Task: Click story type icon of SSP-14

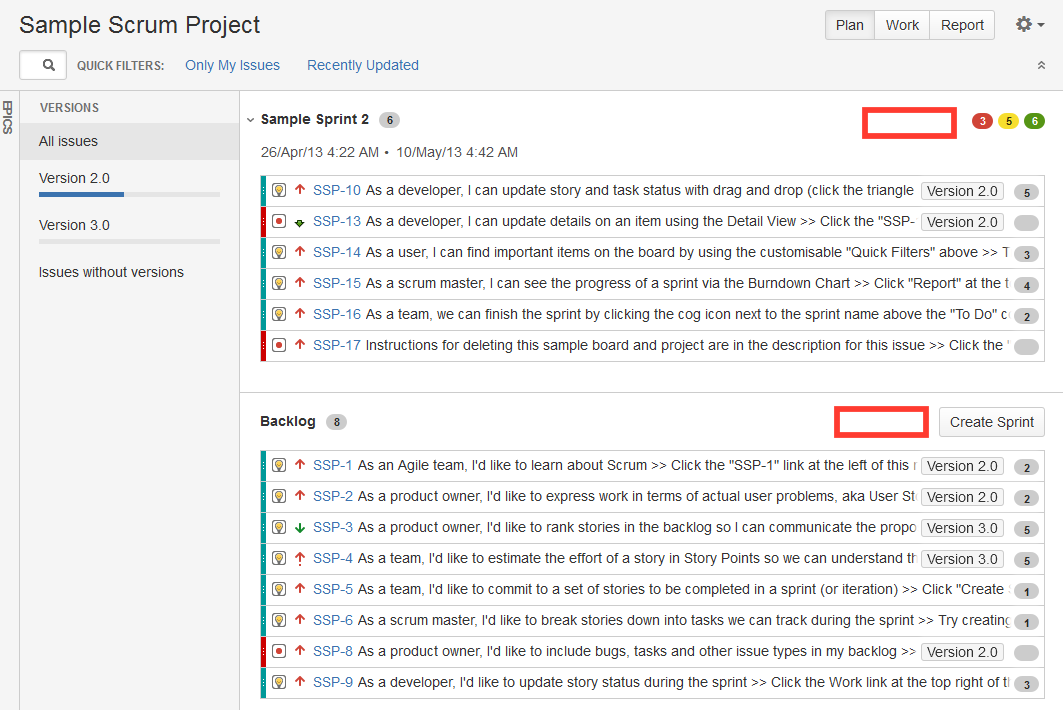Action: point(279,252)
